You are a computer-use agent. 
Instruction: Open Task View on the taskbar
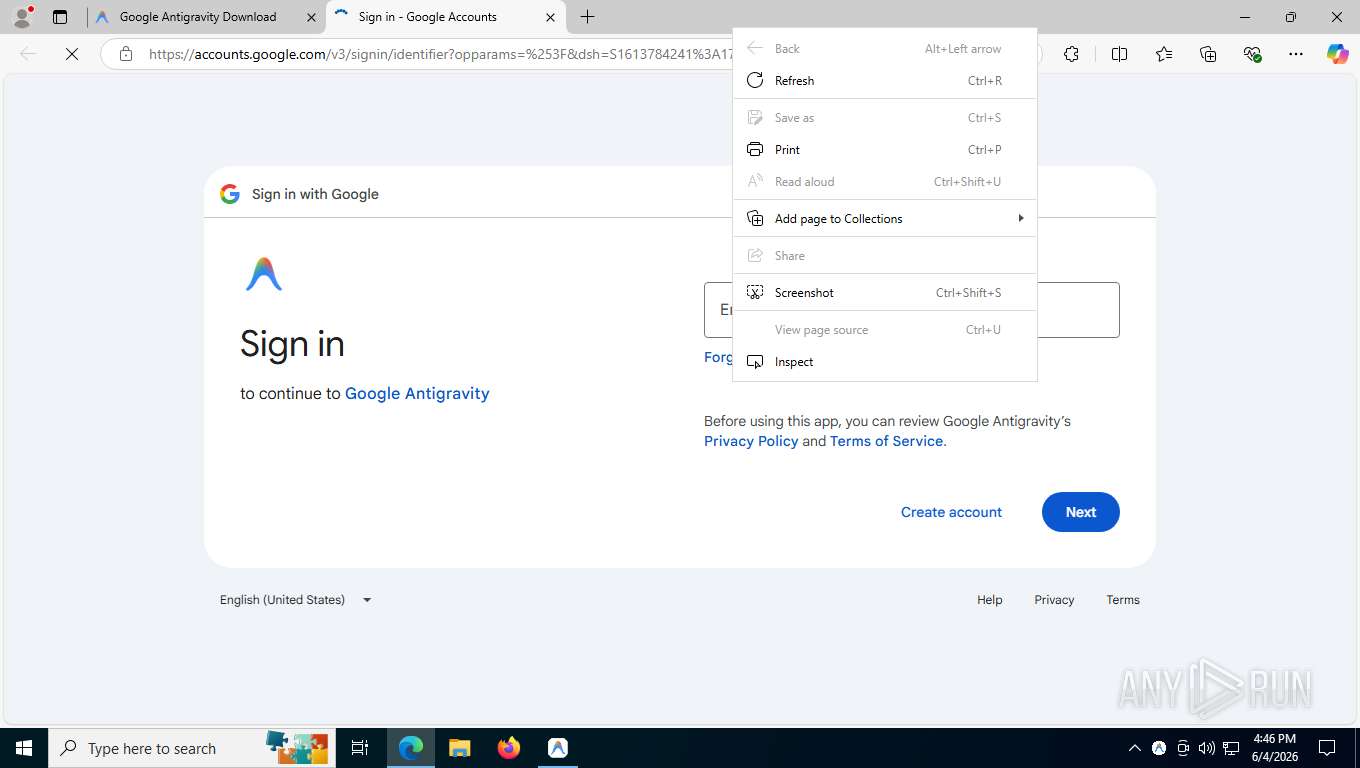[360, 748]
